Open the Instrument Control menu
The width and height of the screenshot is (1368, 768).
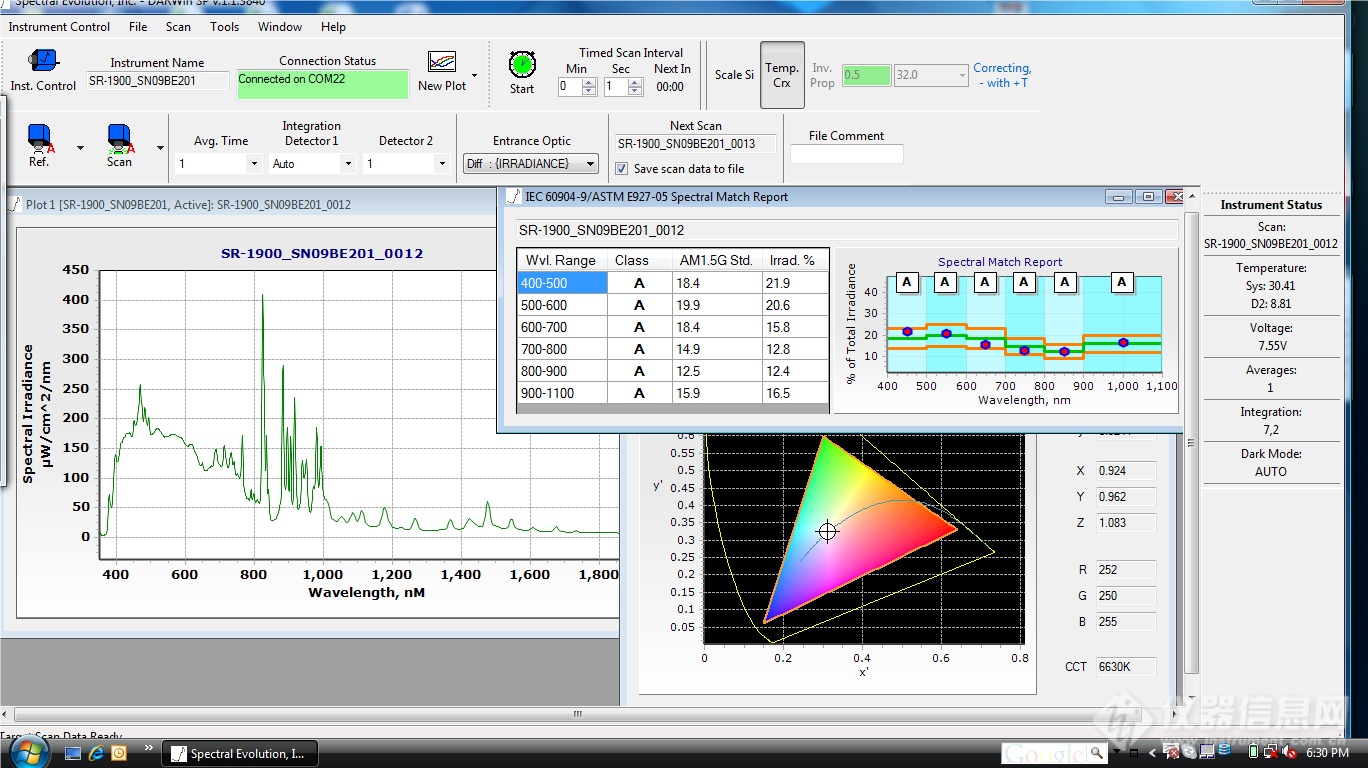click(x=59, y=27)
